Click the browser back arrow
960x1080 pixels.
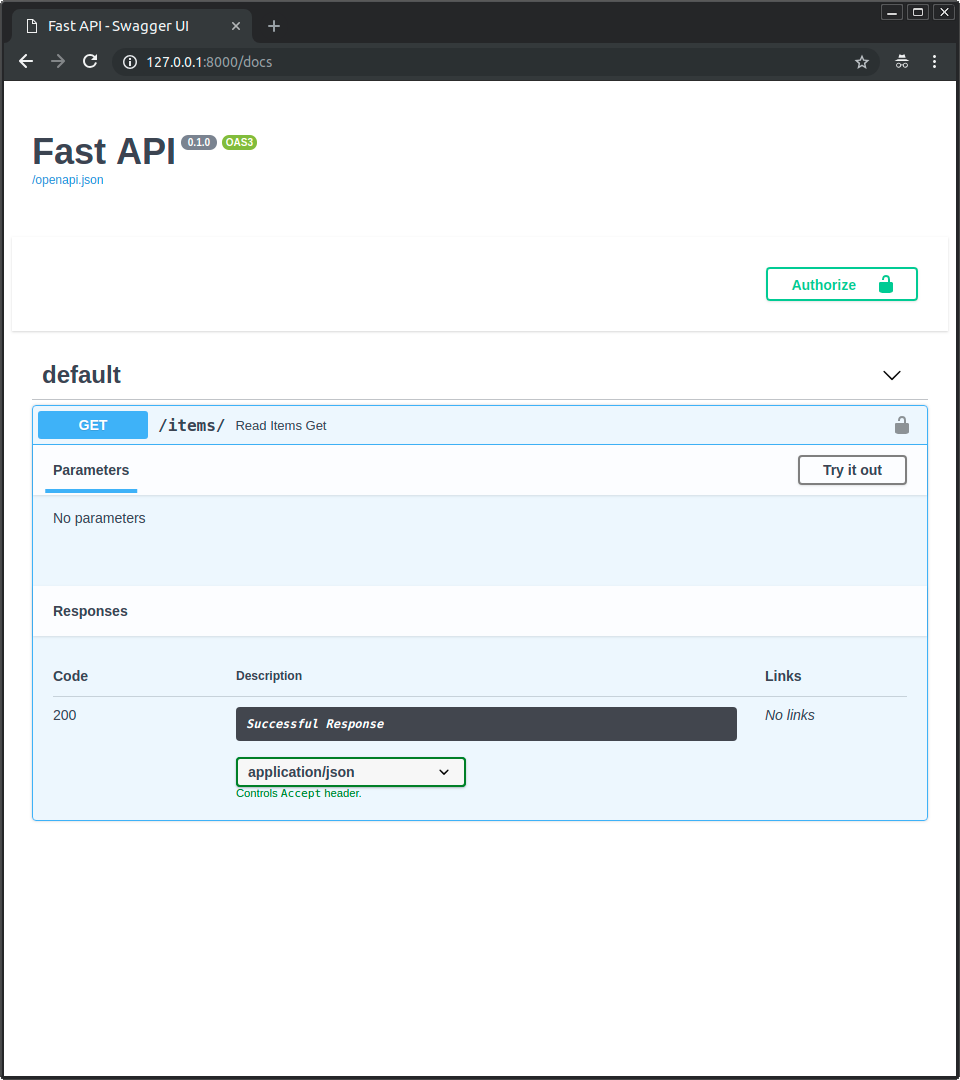pos(26,62)
